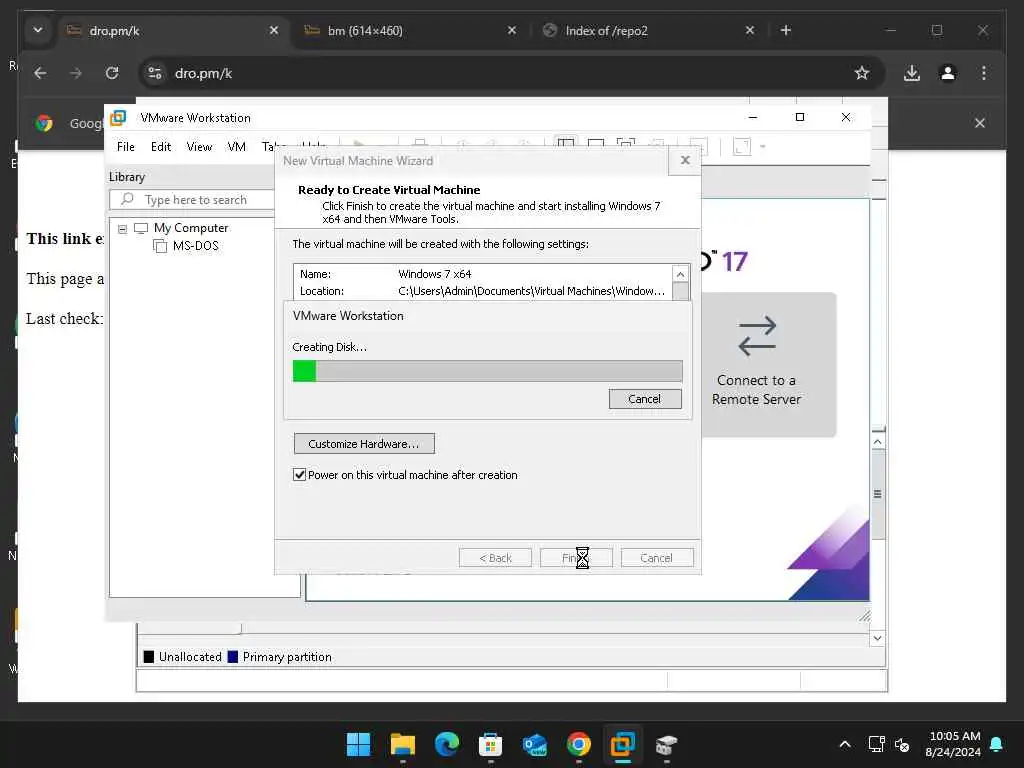Cancel the Creating Disk operation
The height and width of the screenshot is (768, 1024).
click(645, 399)
